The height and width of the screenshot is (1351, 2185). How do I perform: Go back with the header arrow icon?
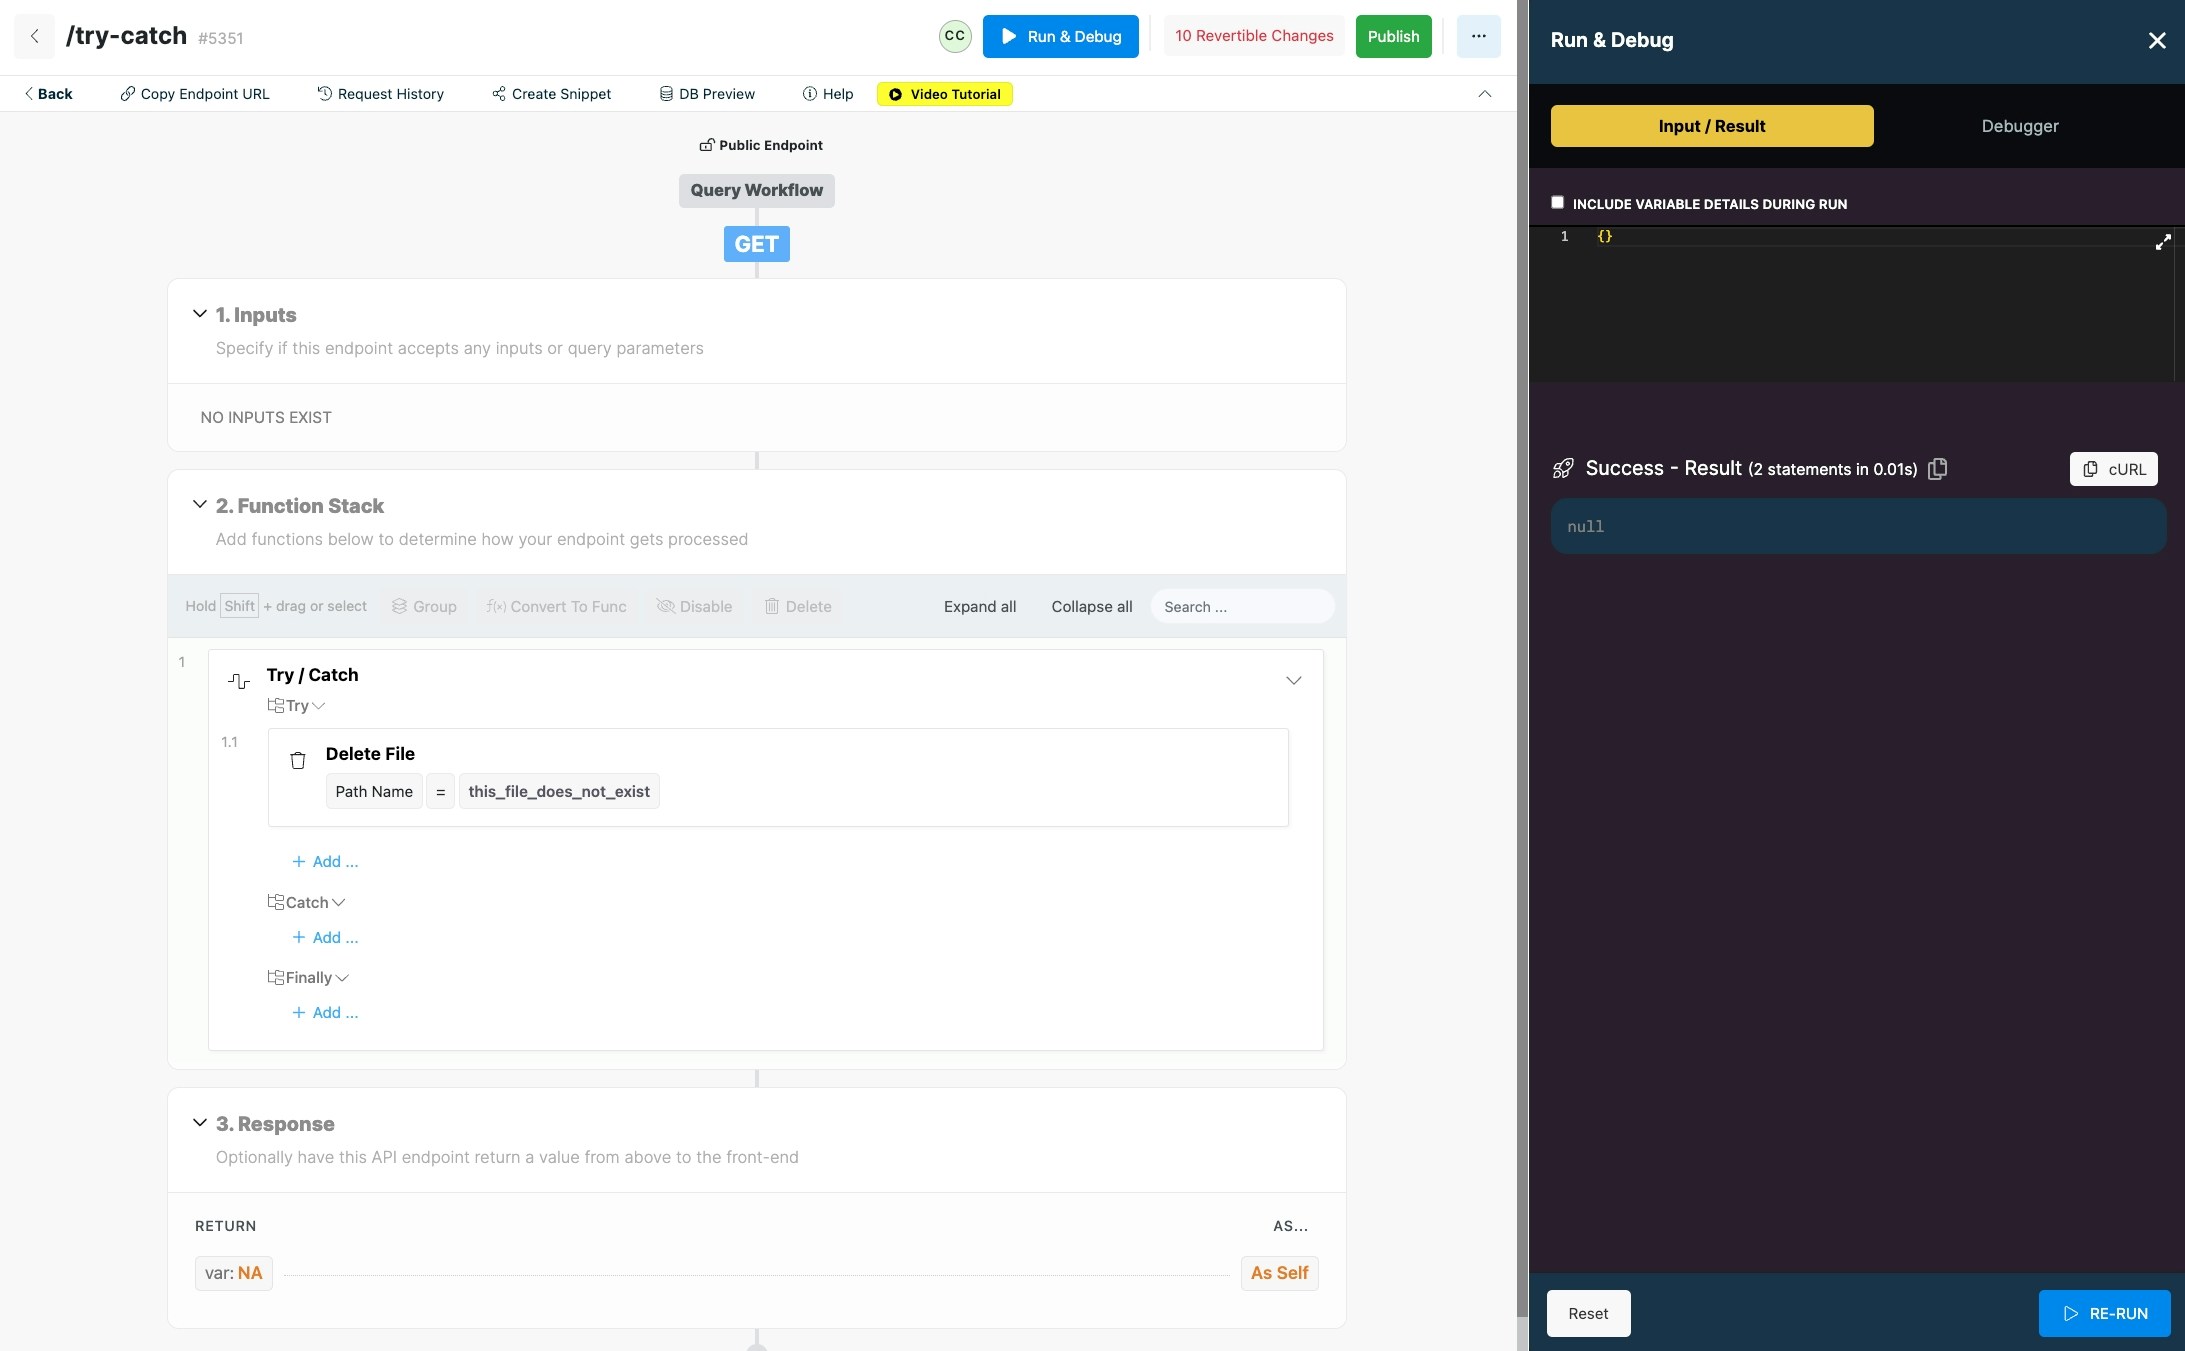pyautogui.click(x=35, y=36)
